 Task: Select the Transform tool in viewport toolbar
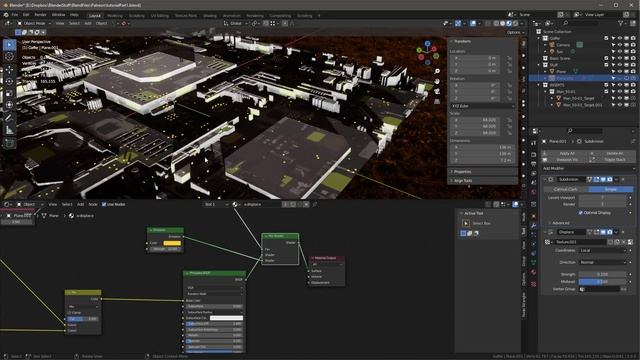(x=9, y=105)
